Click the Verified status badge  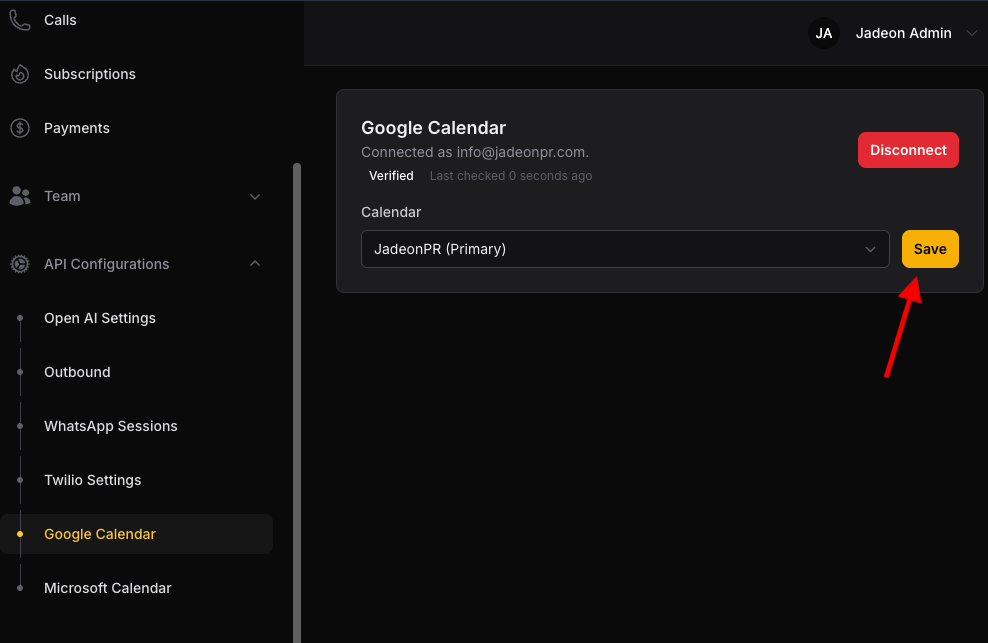pos(391,176)
